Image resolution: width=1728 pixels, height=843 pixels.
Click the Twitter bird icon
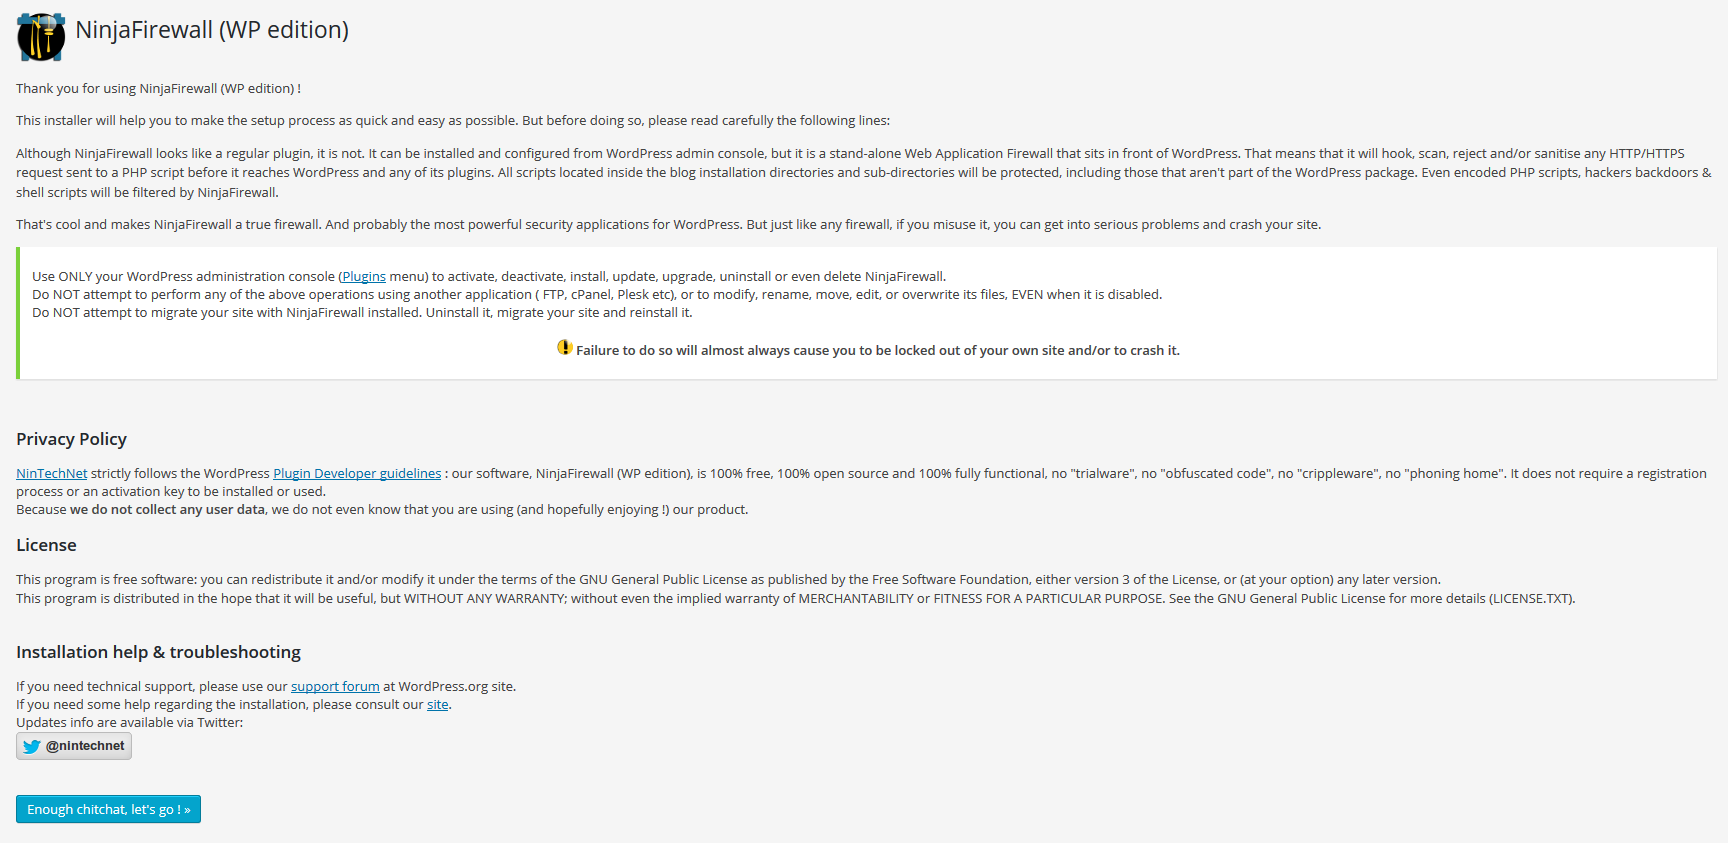point(32,746)
